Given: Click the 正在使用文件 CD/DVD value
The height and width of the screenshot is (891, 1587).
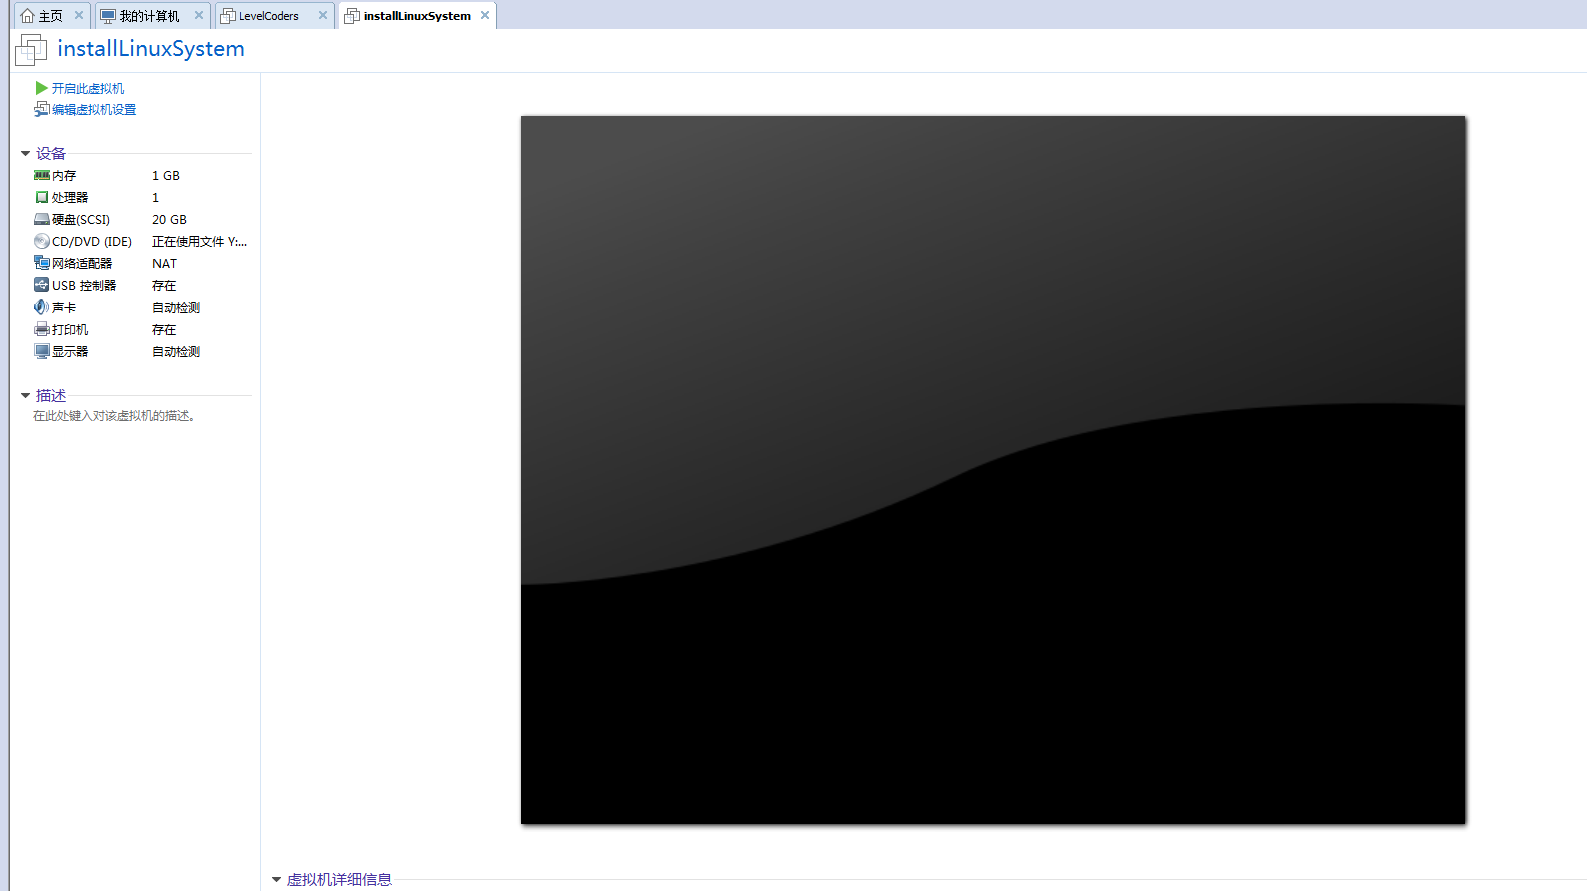Looking at the screenshot, I should coord(199,241).
